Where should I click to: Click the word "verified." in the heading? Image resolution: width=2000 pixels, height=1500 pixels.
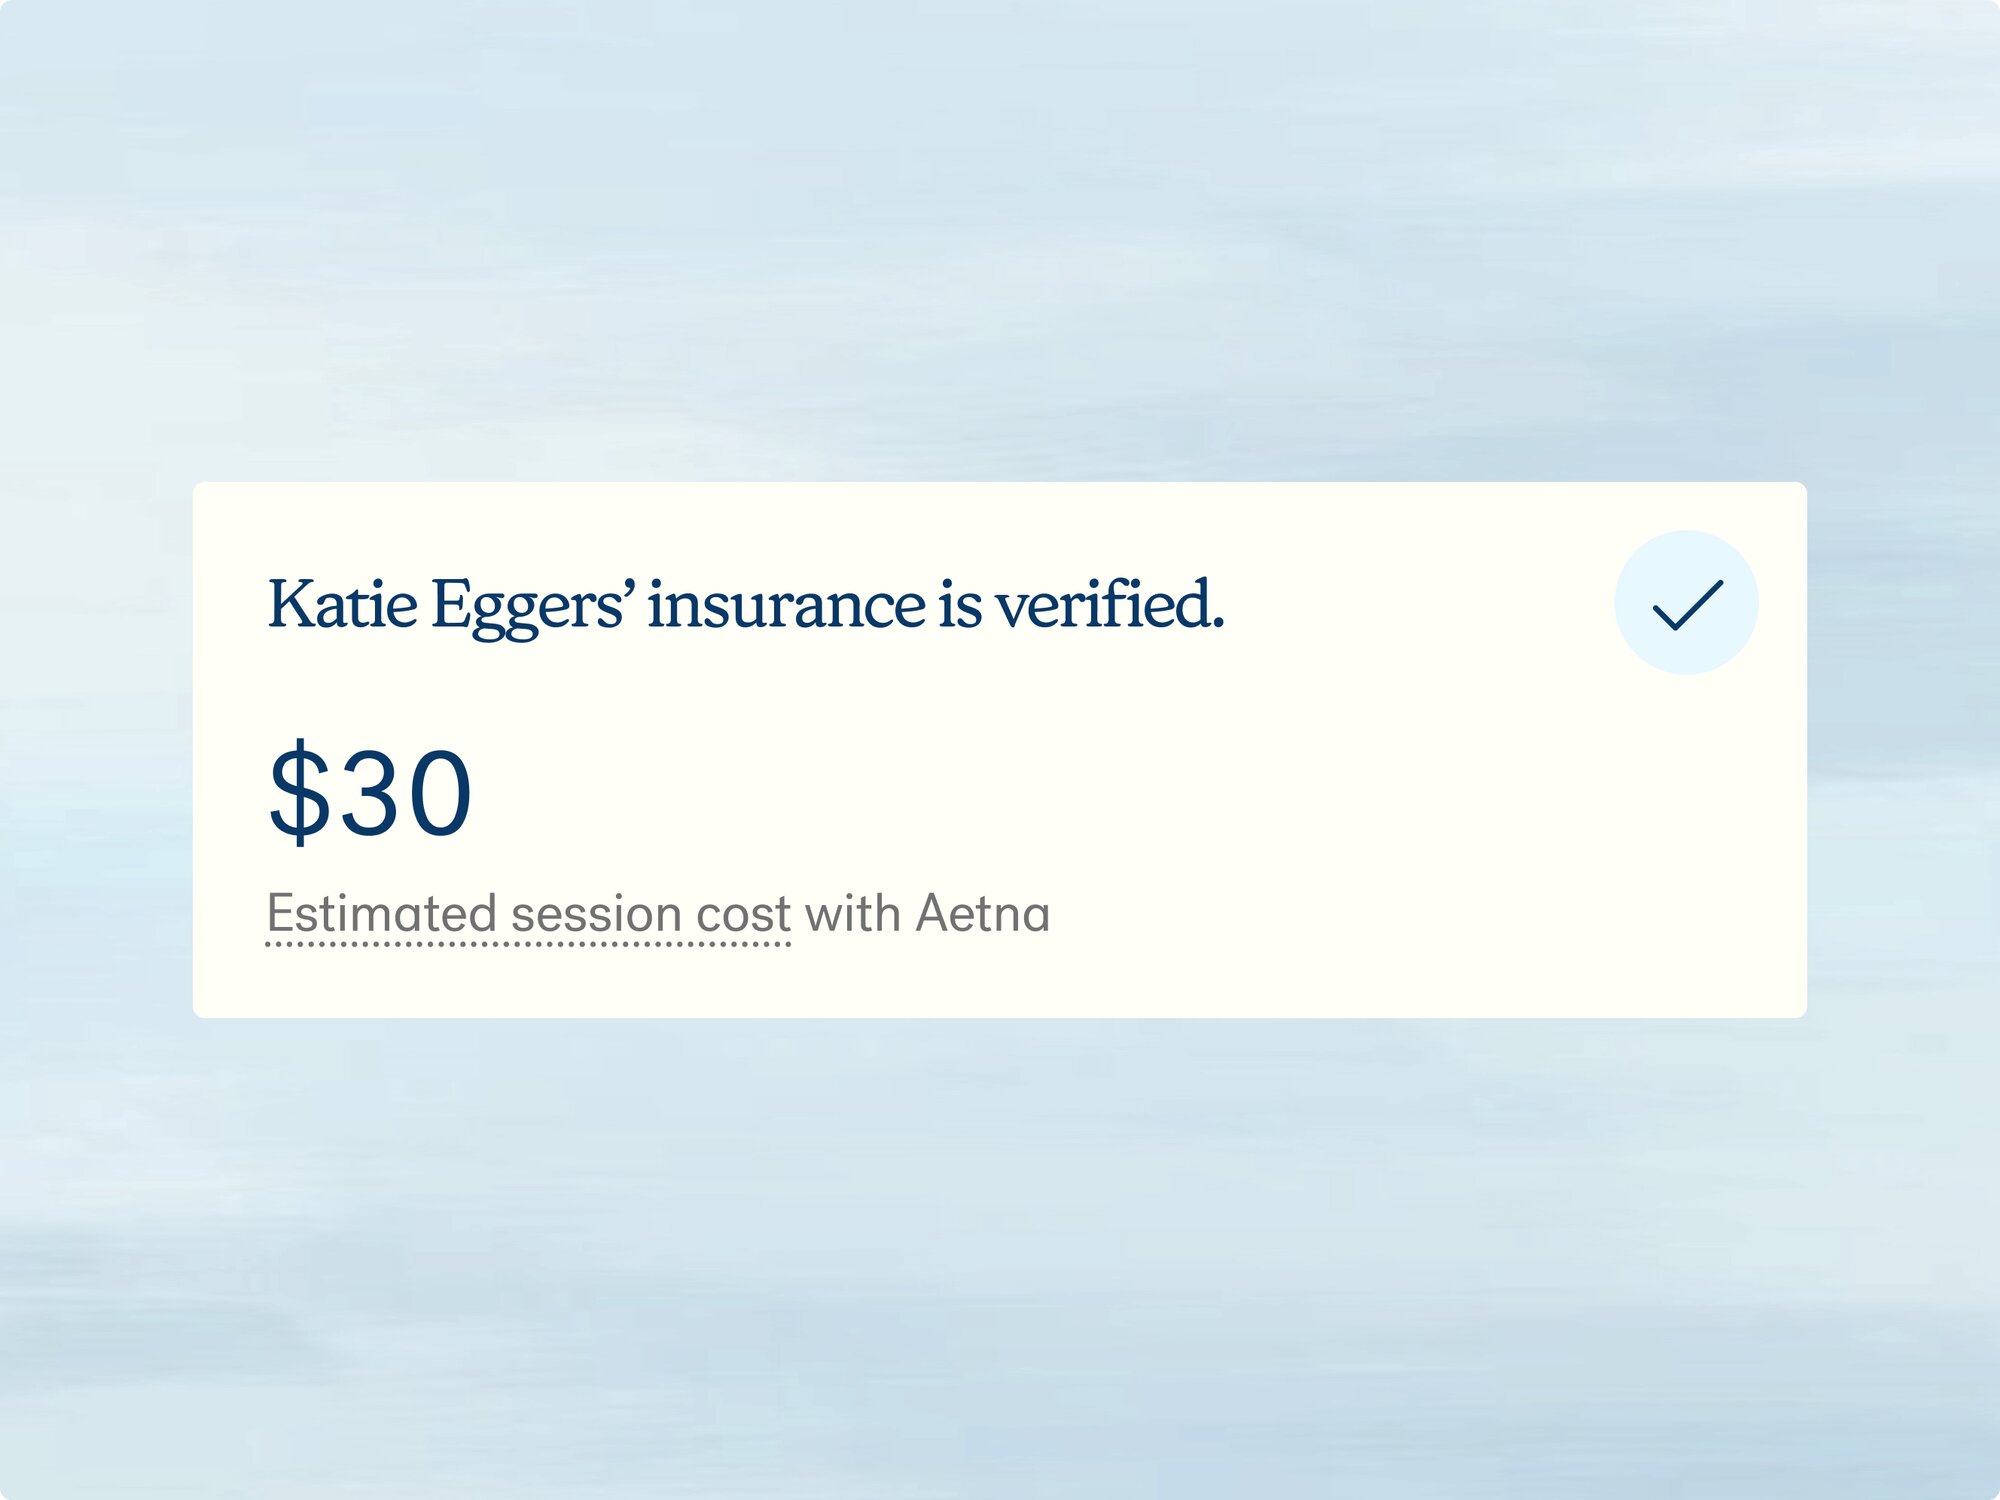[x=1109, y=605]
